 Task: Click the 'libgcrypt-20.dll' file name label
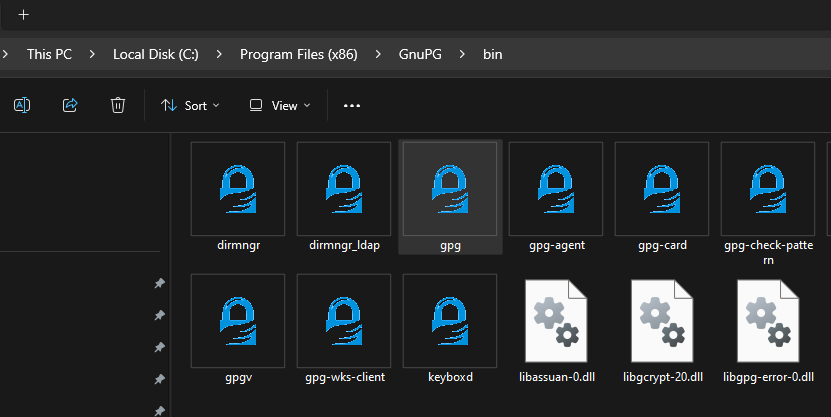tap(663, 377)
